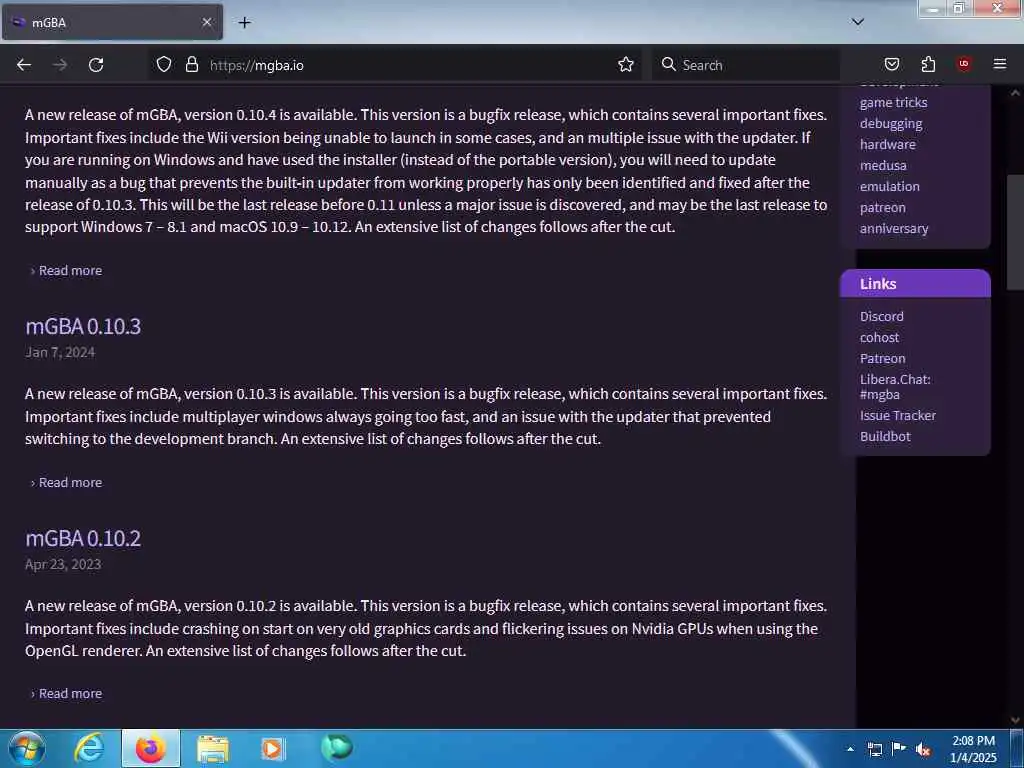Click the network tray icon
This screenshot has width=1024, height=768.
875,749
